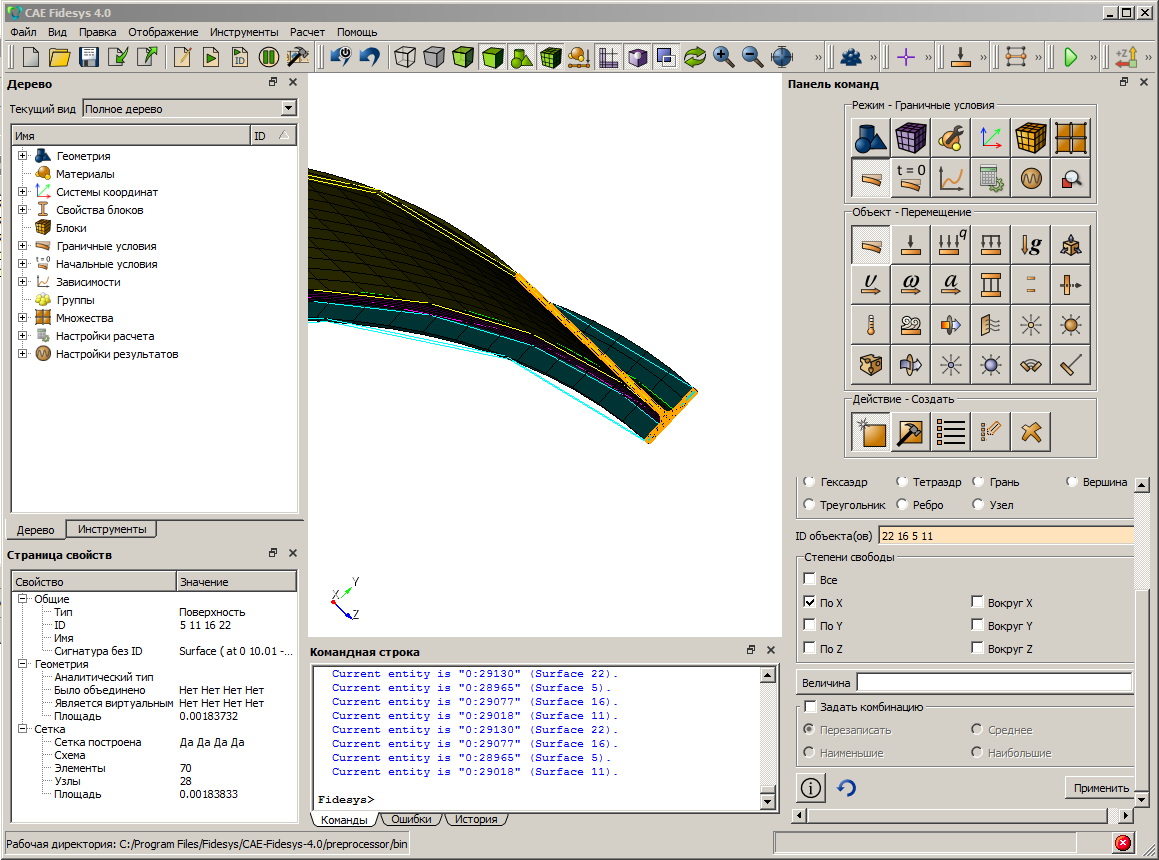This screenshot has width=1159, height=860.
Task: Select the velocity v object icon
Action: click(x=871, y=285)
